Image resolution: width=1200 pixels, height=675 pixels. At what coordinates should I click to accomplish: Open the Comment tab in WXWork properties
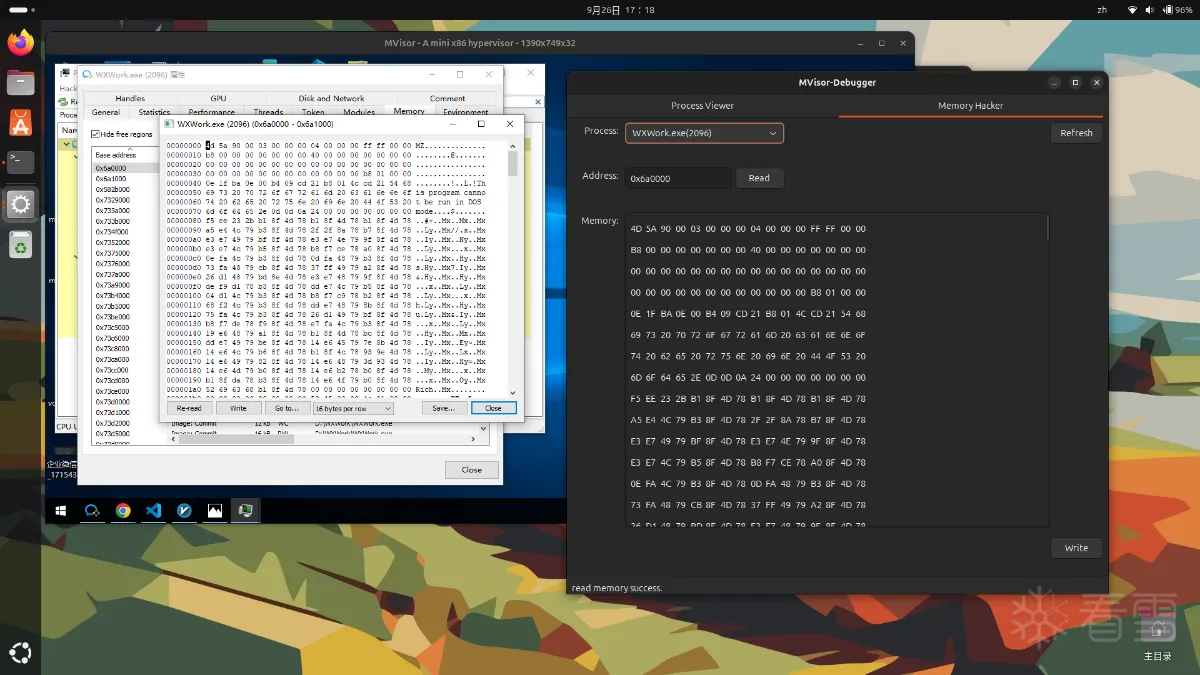point(447,98)
